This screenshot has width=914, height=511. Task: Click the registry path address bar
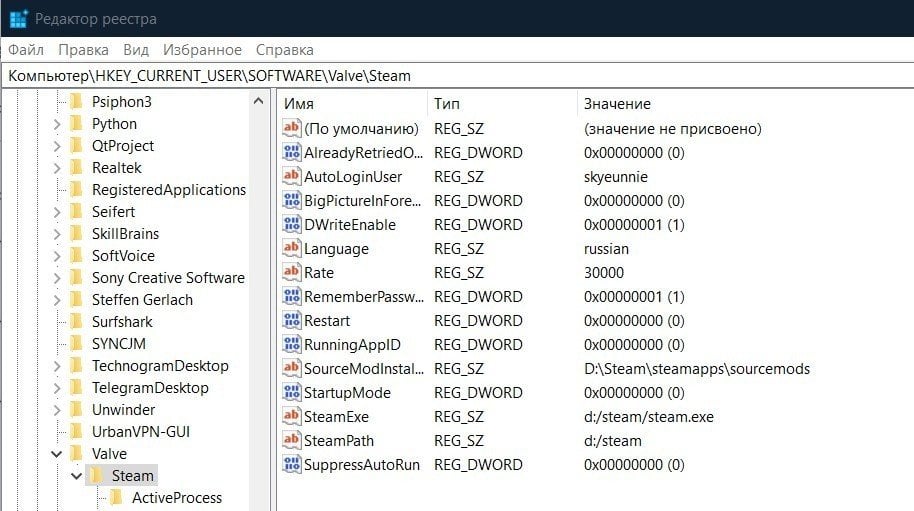(x=457, y=76)
